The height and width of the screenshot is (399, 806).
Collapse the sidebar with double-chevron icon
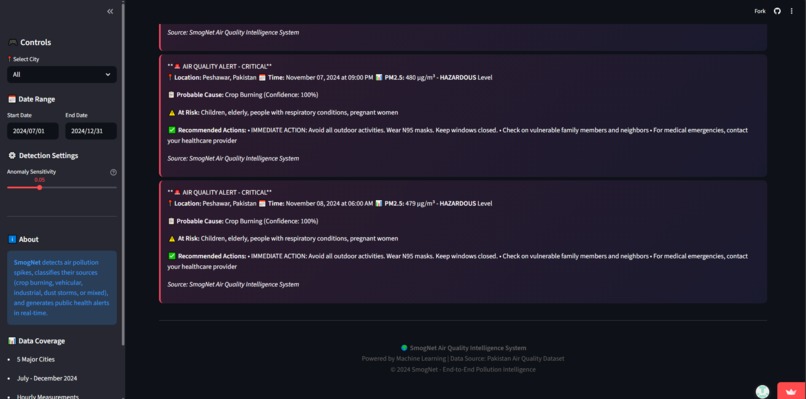coord(110,11)
